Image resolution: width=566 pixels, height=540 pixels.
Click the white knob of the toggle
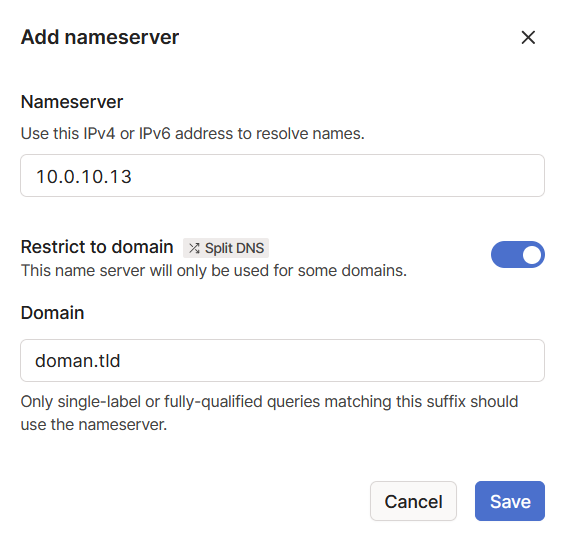532,255
